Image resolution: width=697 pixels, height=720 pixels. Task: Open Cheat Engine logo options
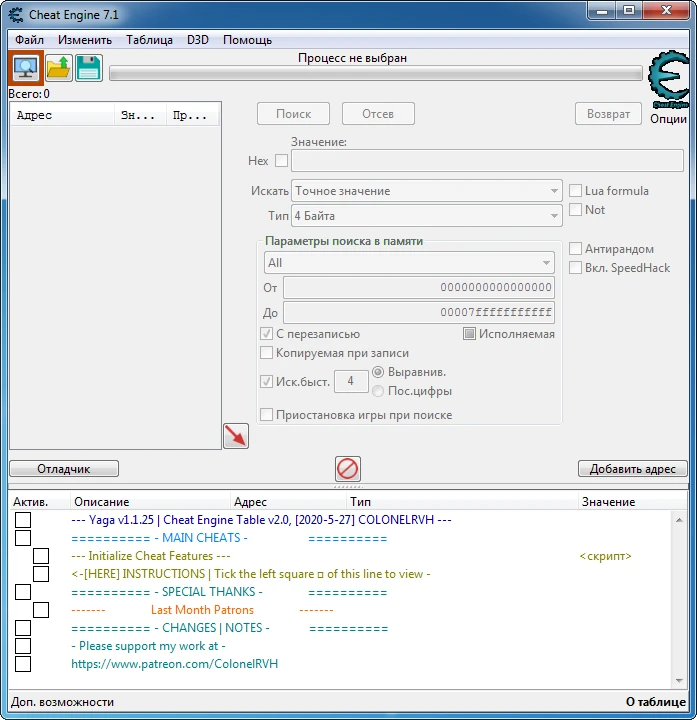(x=669, y=79)
